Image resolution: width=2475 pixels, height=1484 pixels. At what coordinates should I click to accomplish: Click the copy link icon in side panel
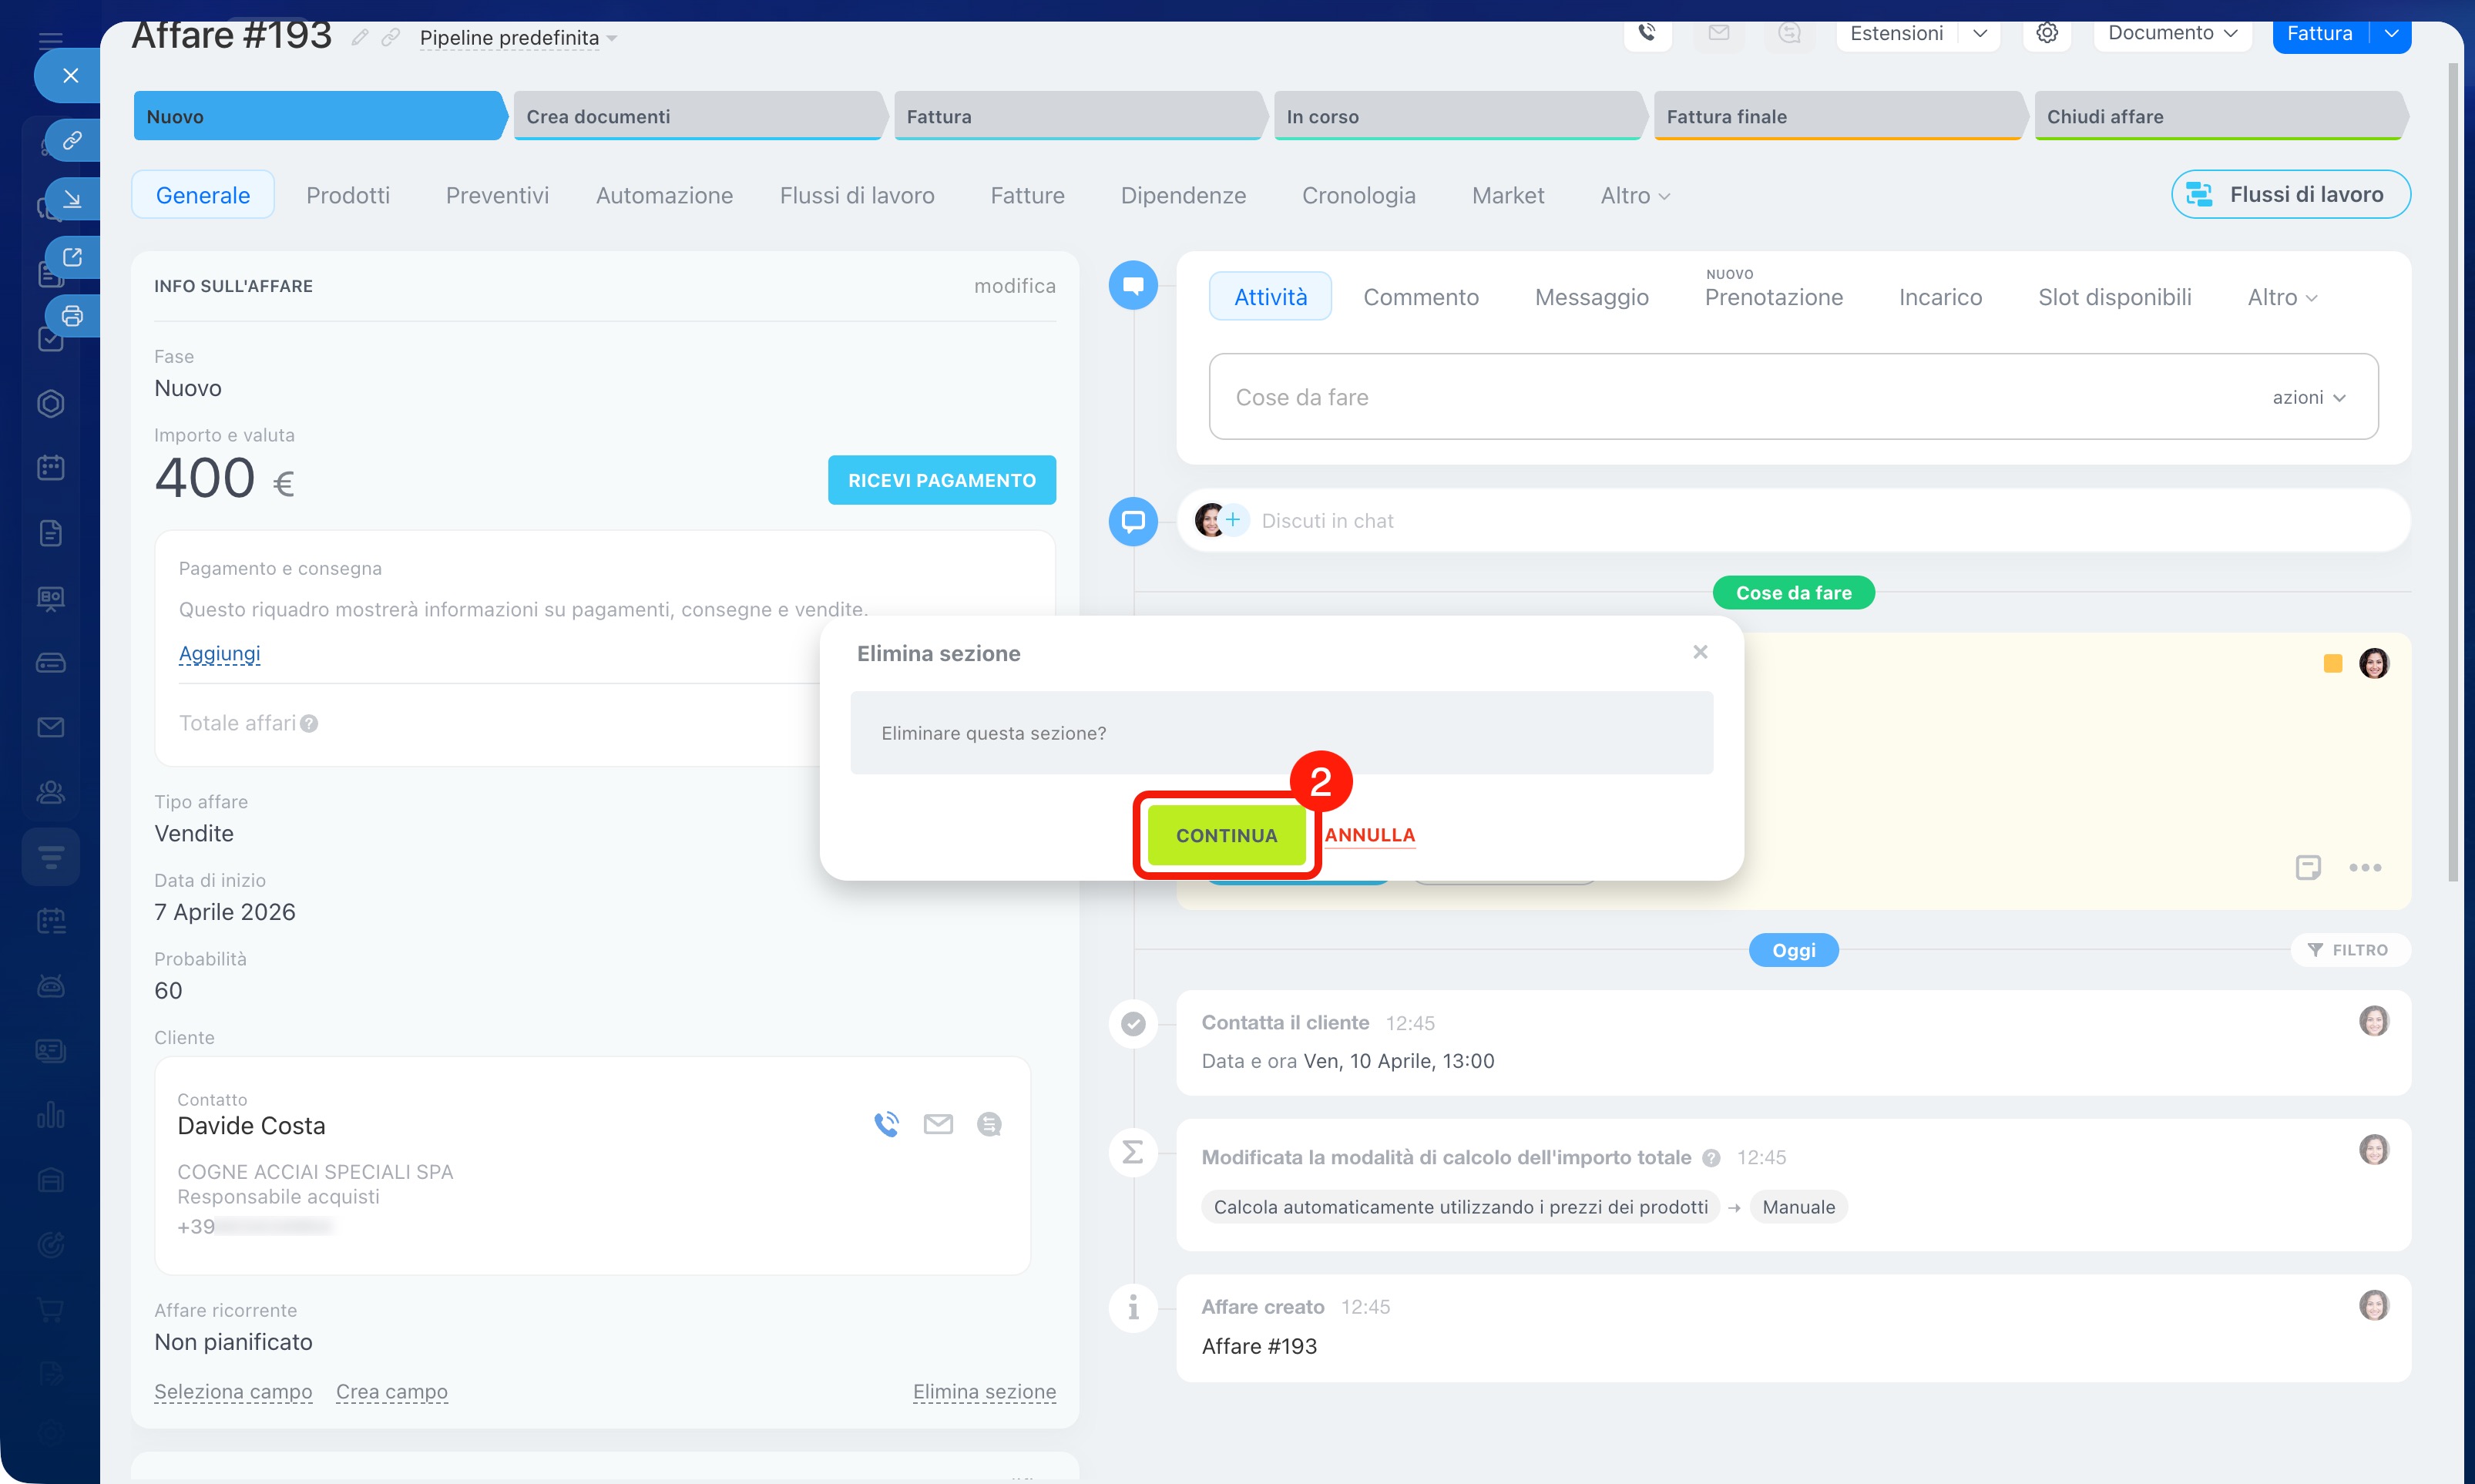point(72,140)
